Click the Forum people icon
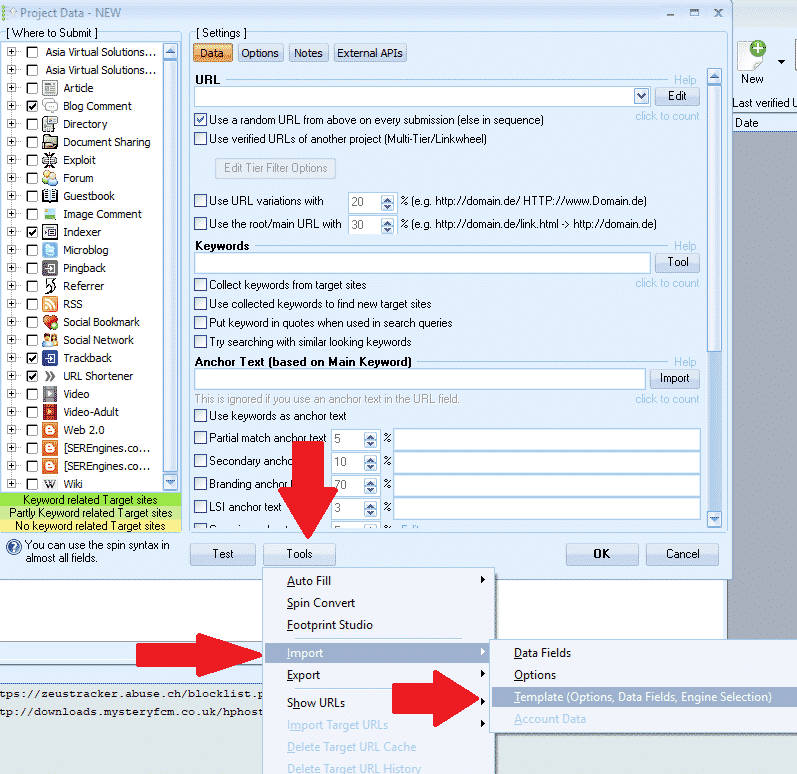Screen dimensions: 797x774 [50, 178]
